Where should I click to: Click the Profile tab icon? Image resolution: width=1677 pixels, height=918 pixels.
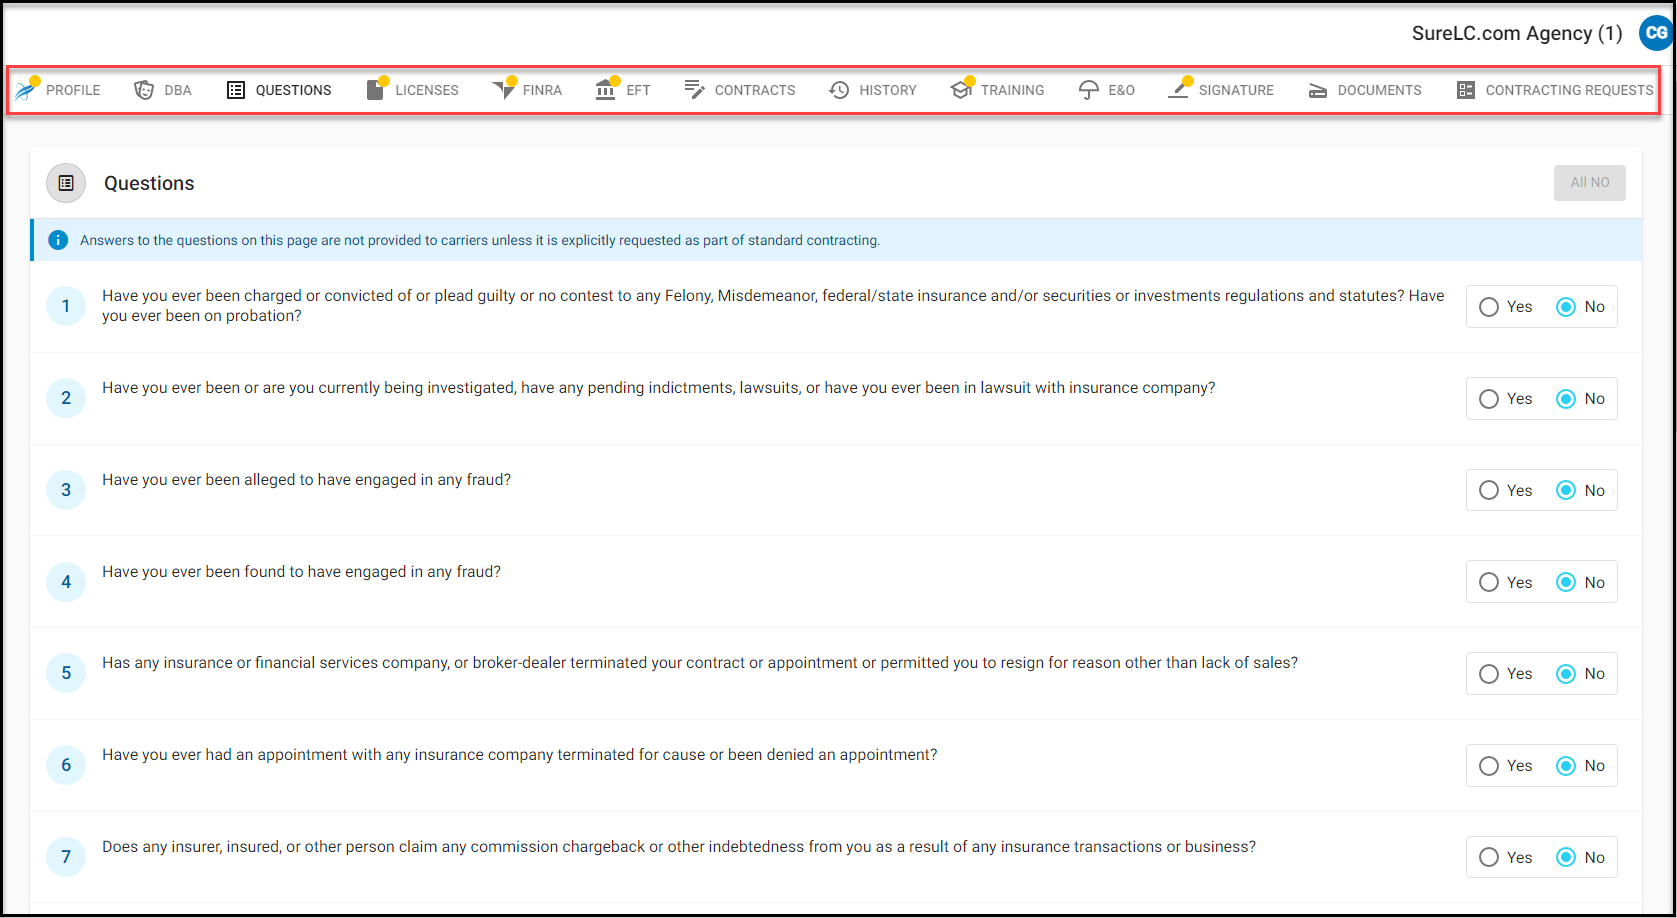[x=26, y=90]
